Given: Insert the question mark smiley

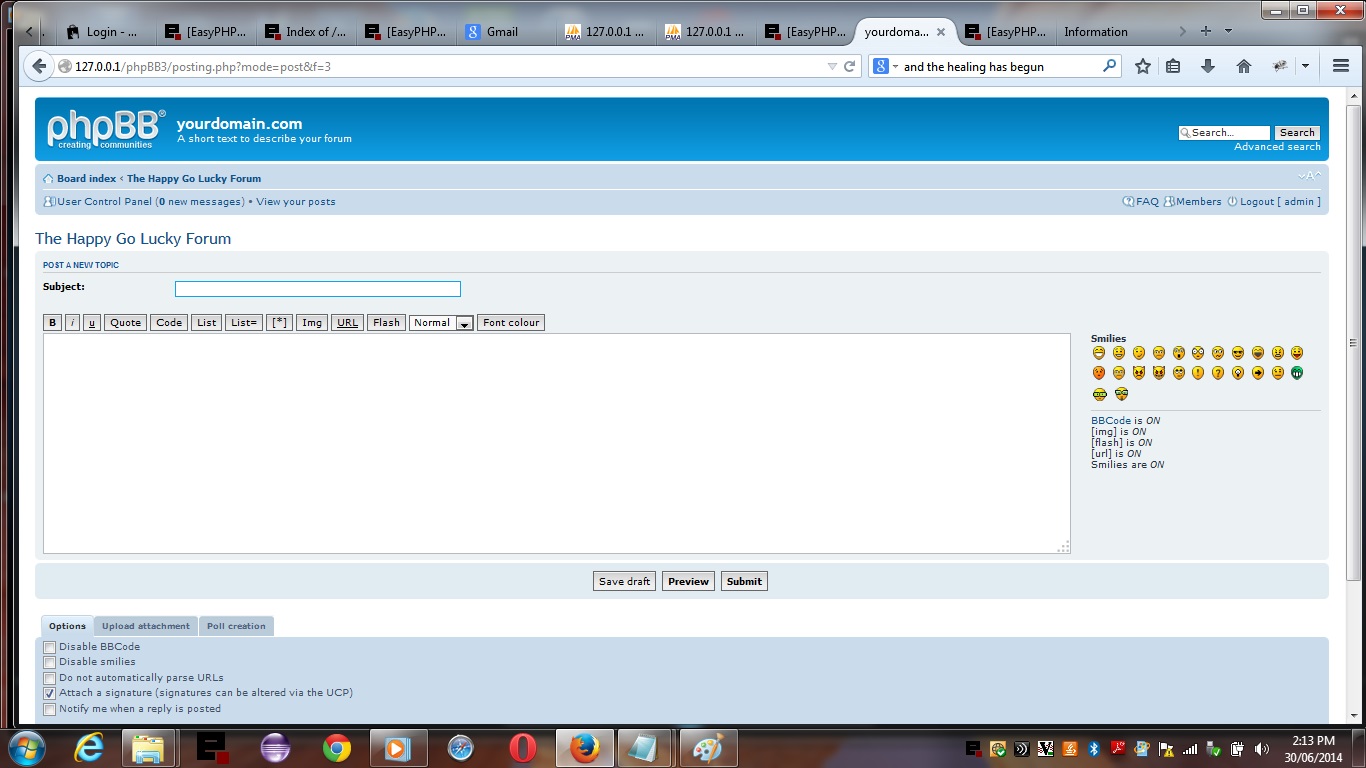Looking at the screenshot, I should (1218, 373).
